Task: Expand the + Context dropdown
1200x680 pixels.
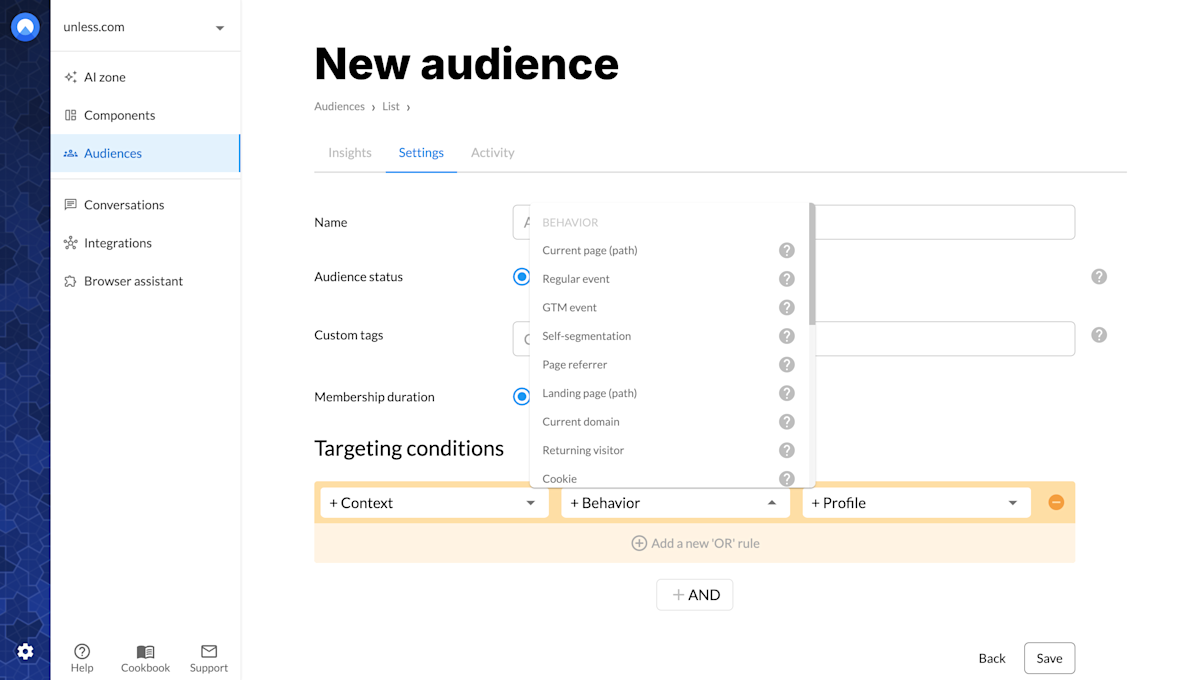Action: (x=434, y=503)
